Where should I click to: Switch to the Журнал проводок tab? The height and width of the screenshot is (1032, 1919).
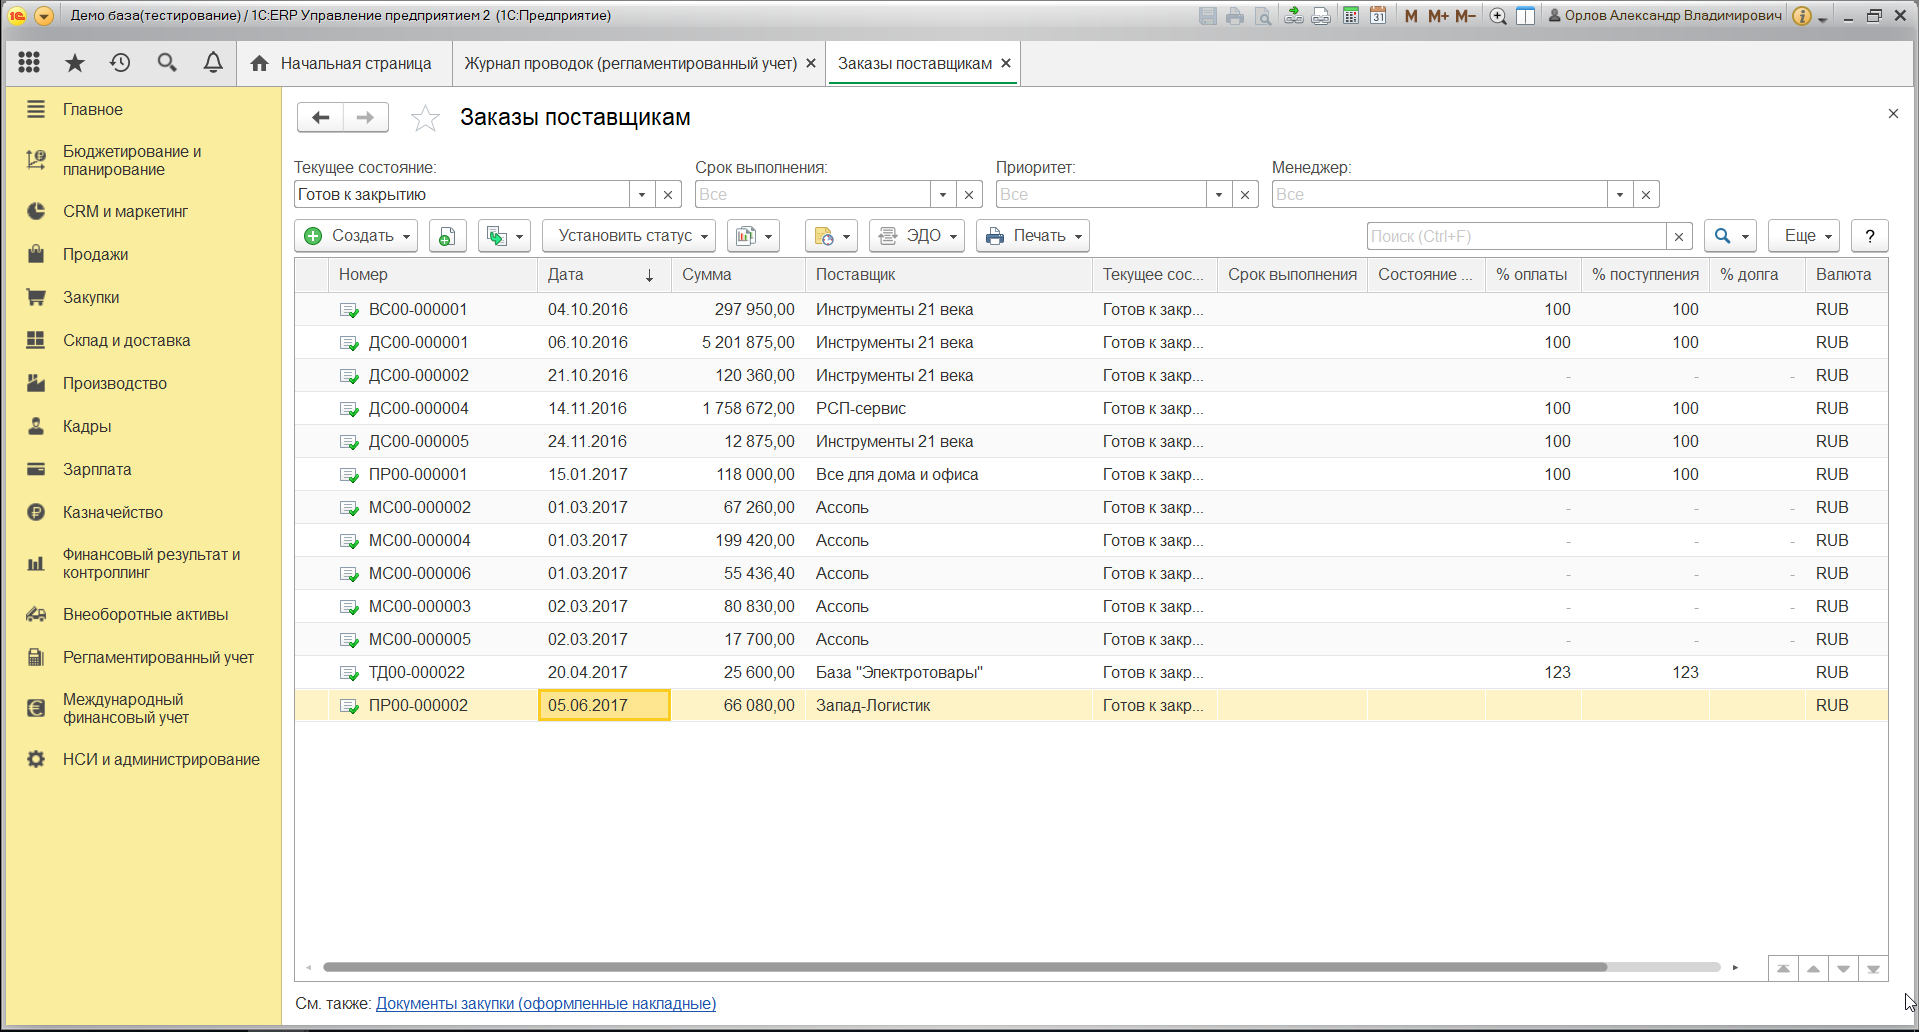pyautogui.click(x=630, y=63)
